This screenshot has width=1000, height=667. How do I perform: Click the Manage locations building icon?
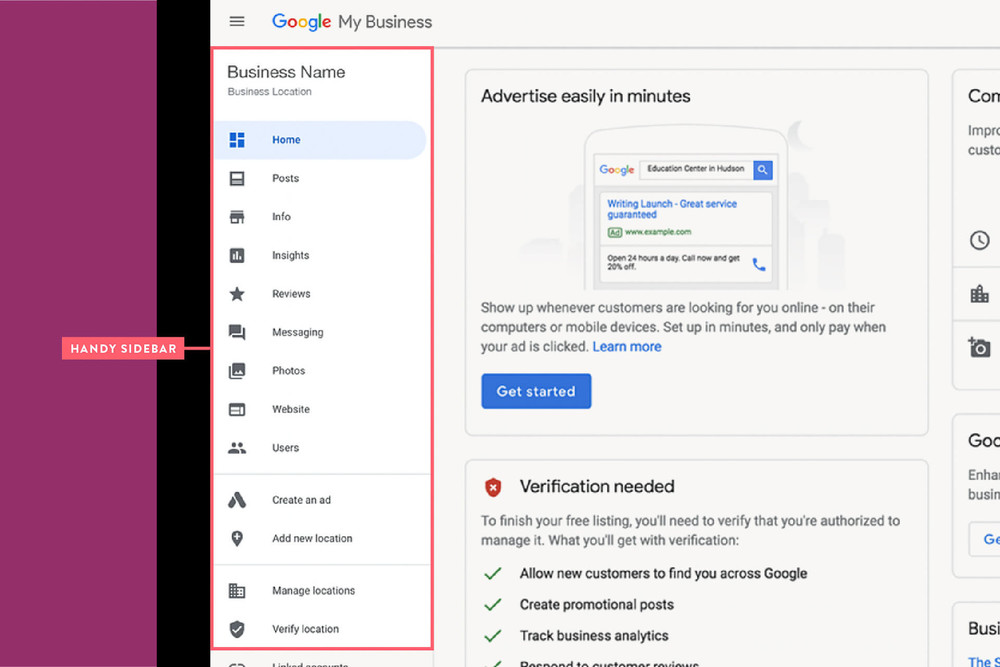point(237,590)
